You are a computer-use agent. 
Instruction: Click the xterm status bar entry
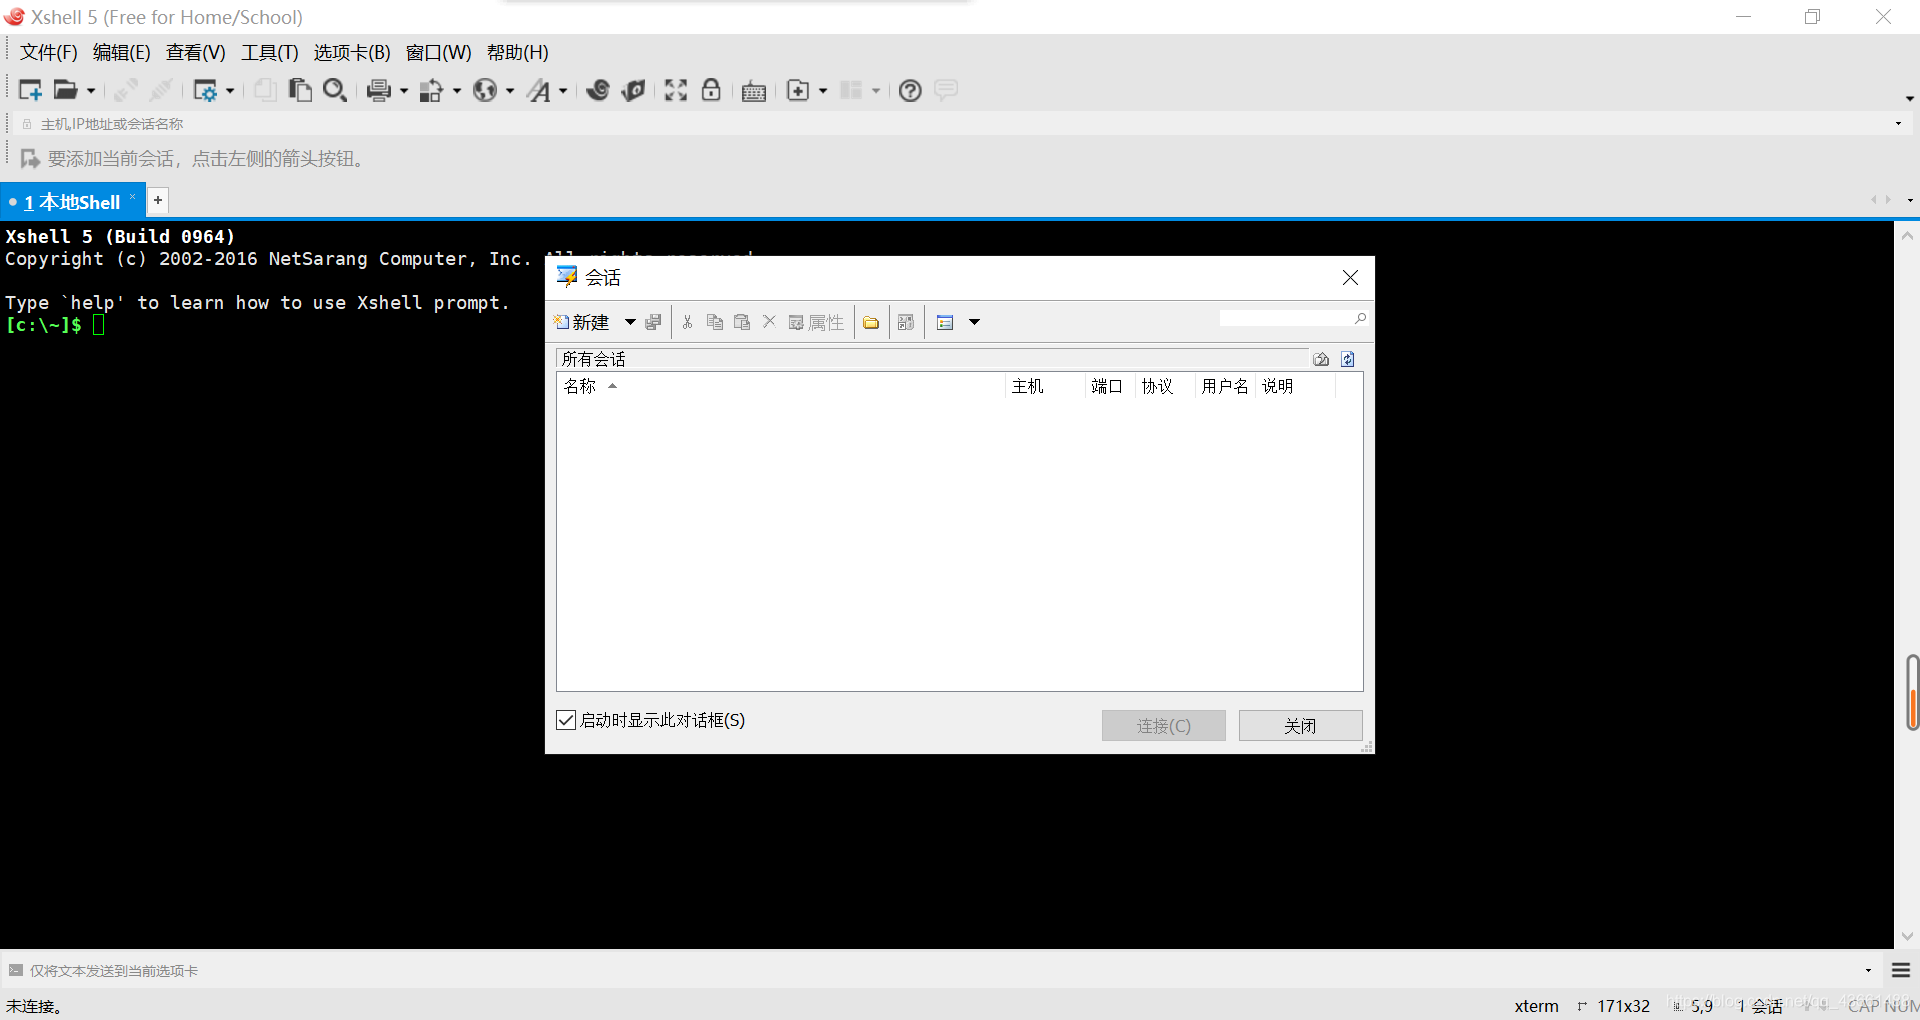1536,1006
